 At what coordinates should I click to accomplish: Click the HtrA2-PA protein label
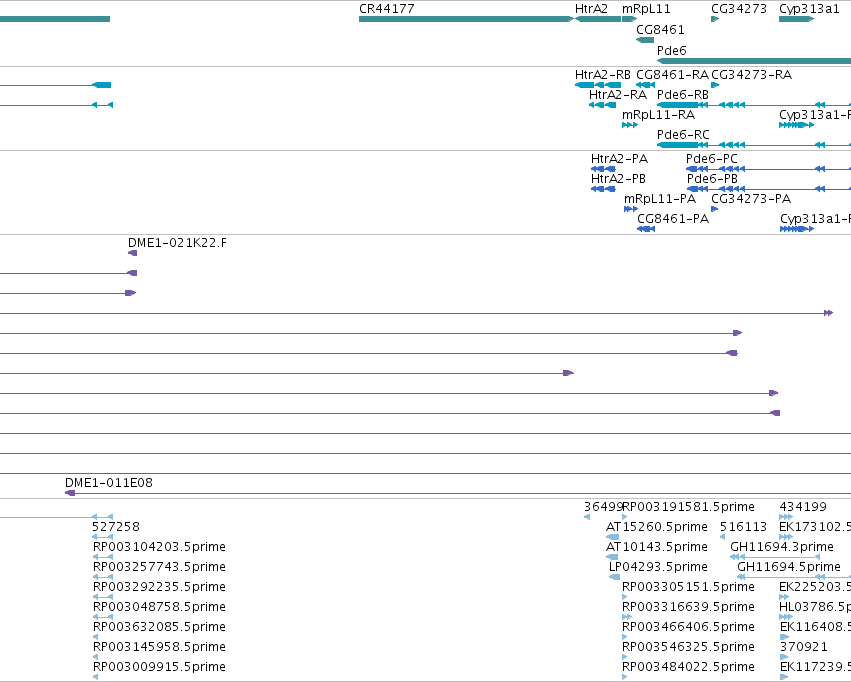pyautogui.click(x=619, y=158)
